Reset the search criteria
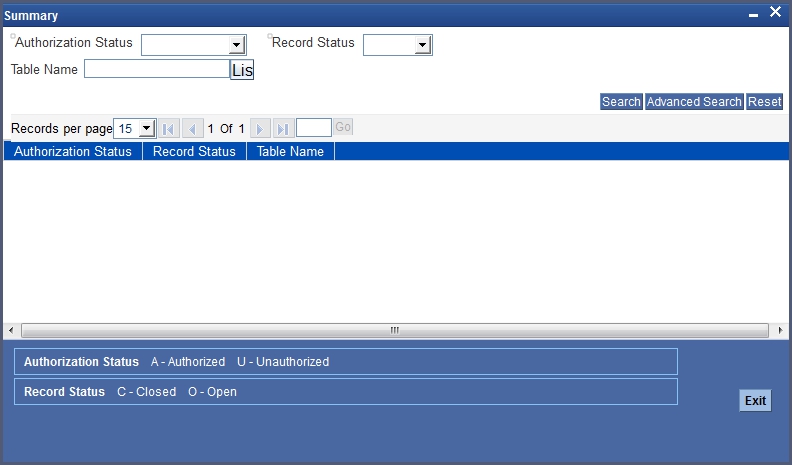Viewport: 792px width, 465px height. 765,101
